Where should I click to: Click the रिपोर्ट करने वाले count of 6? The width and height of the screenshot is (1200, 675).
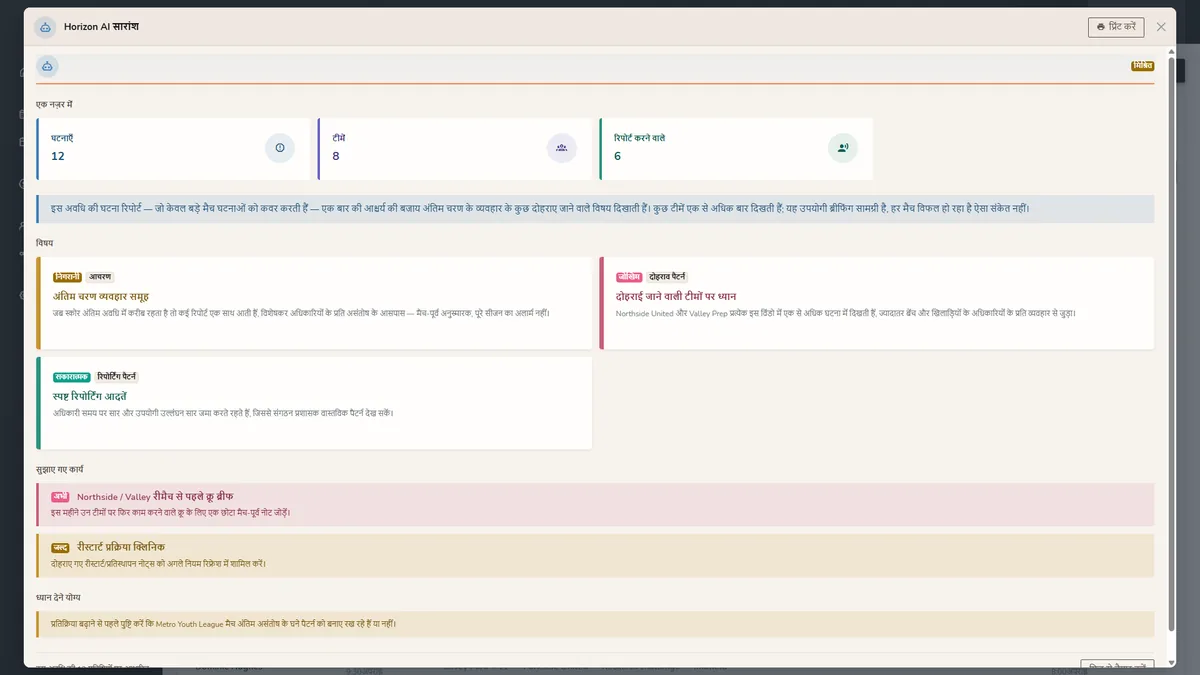618,156
